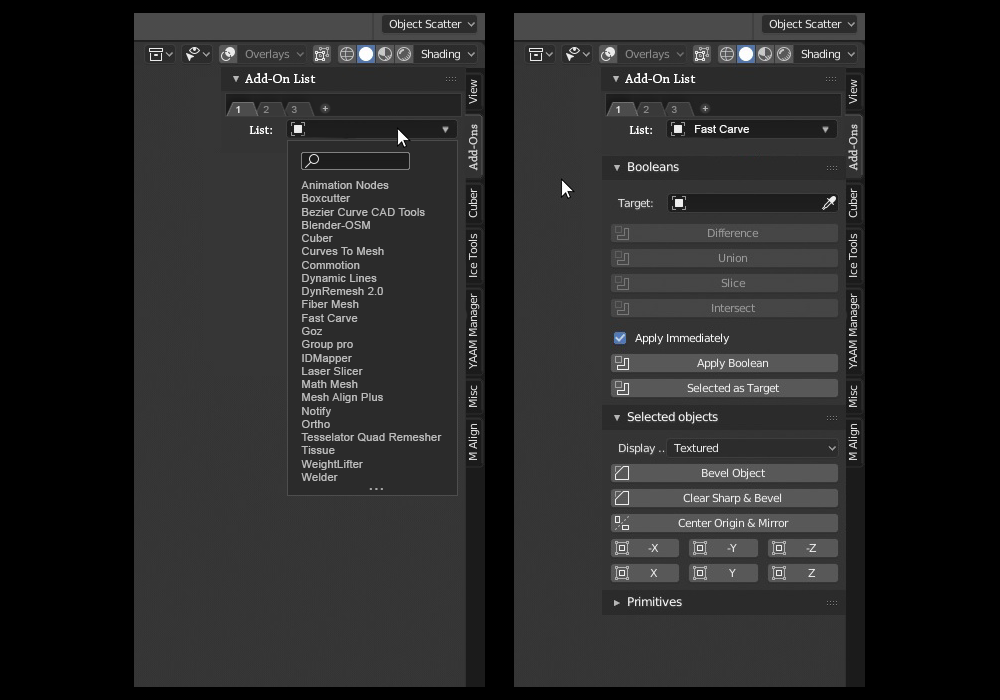1000x700 pixels.
Task: Pick the eyedropper beside the Target field
Action: pyautogui.click(x=828, y=203)
